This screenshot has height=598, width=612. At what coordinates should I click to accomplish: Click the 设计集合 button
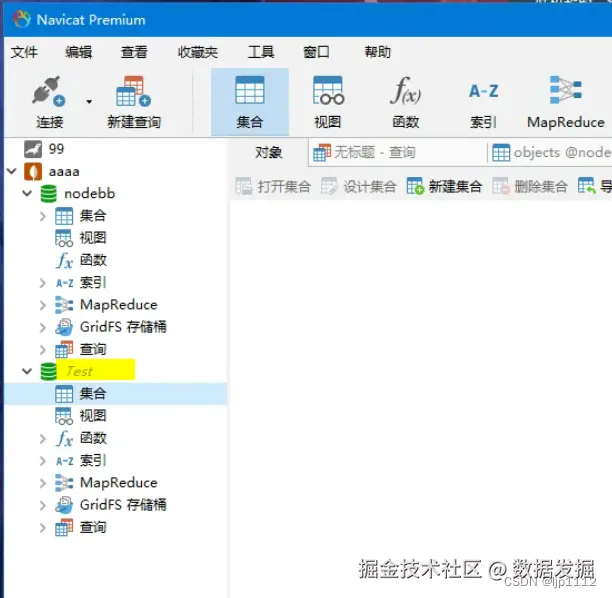point(359,186)
